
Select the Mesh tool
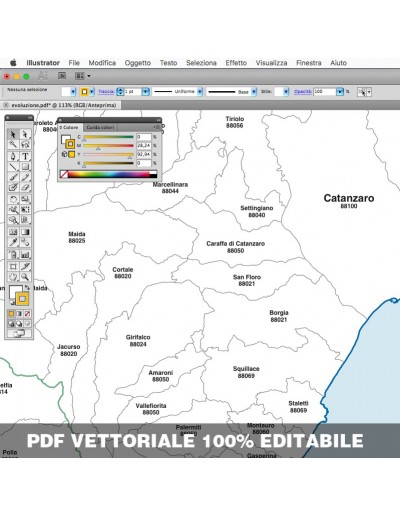[x=13, y=232]
